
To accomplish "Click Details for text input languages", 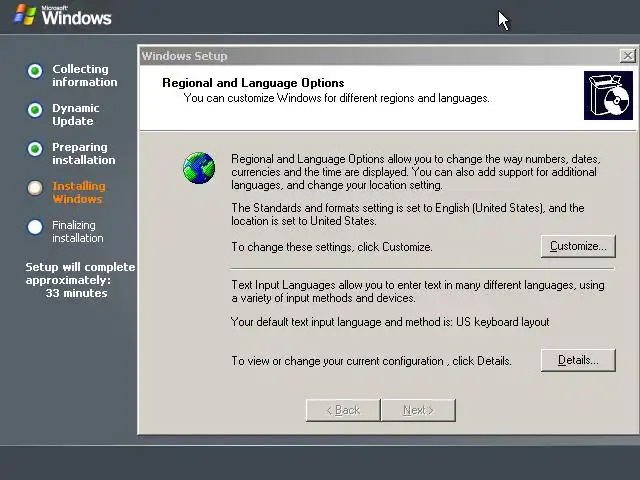I will (x=578, y=360).
